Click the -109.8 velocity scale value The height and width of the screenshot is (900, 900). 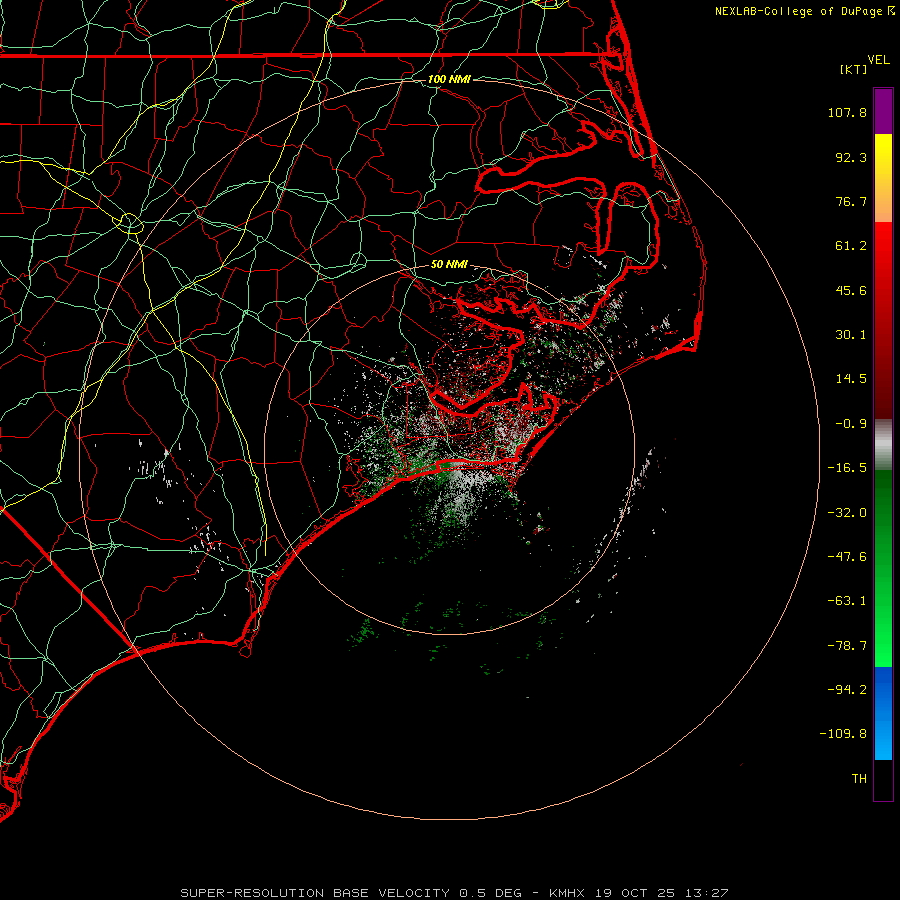tap(844, 734)
